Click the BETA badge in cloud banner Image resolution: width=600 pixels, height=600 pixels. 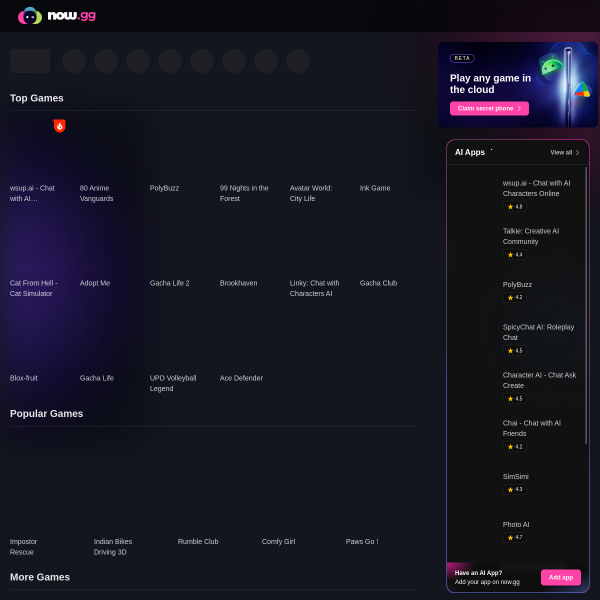[462, 58]
